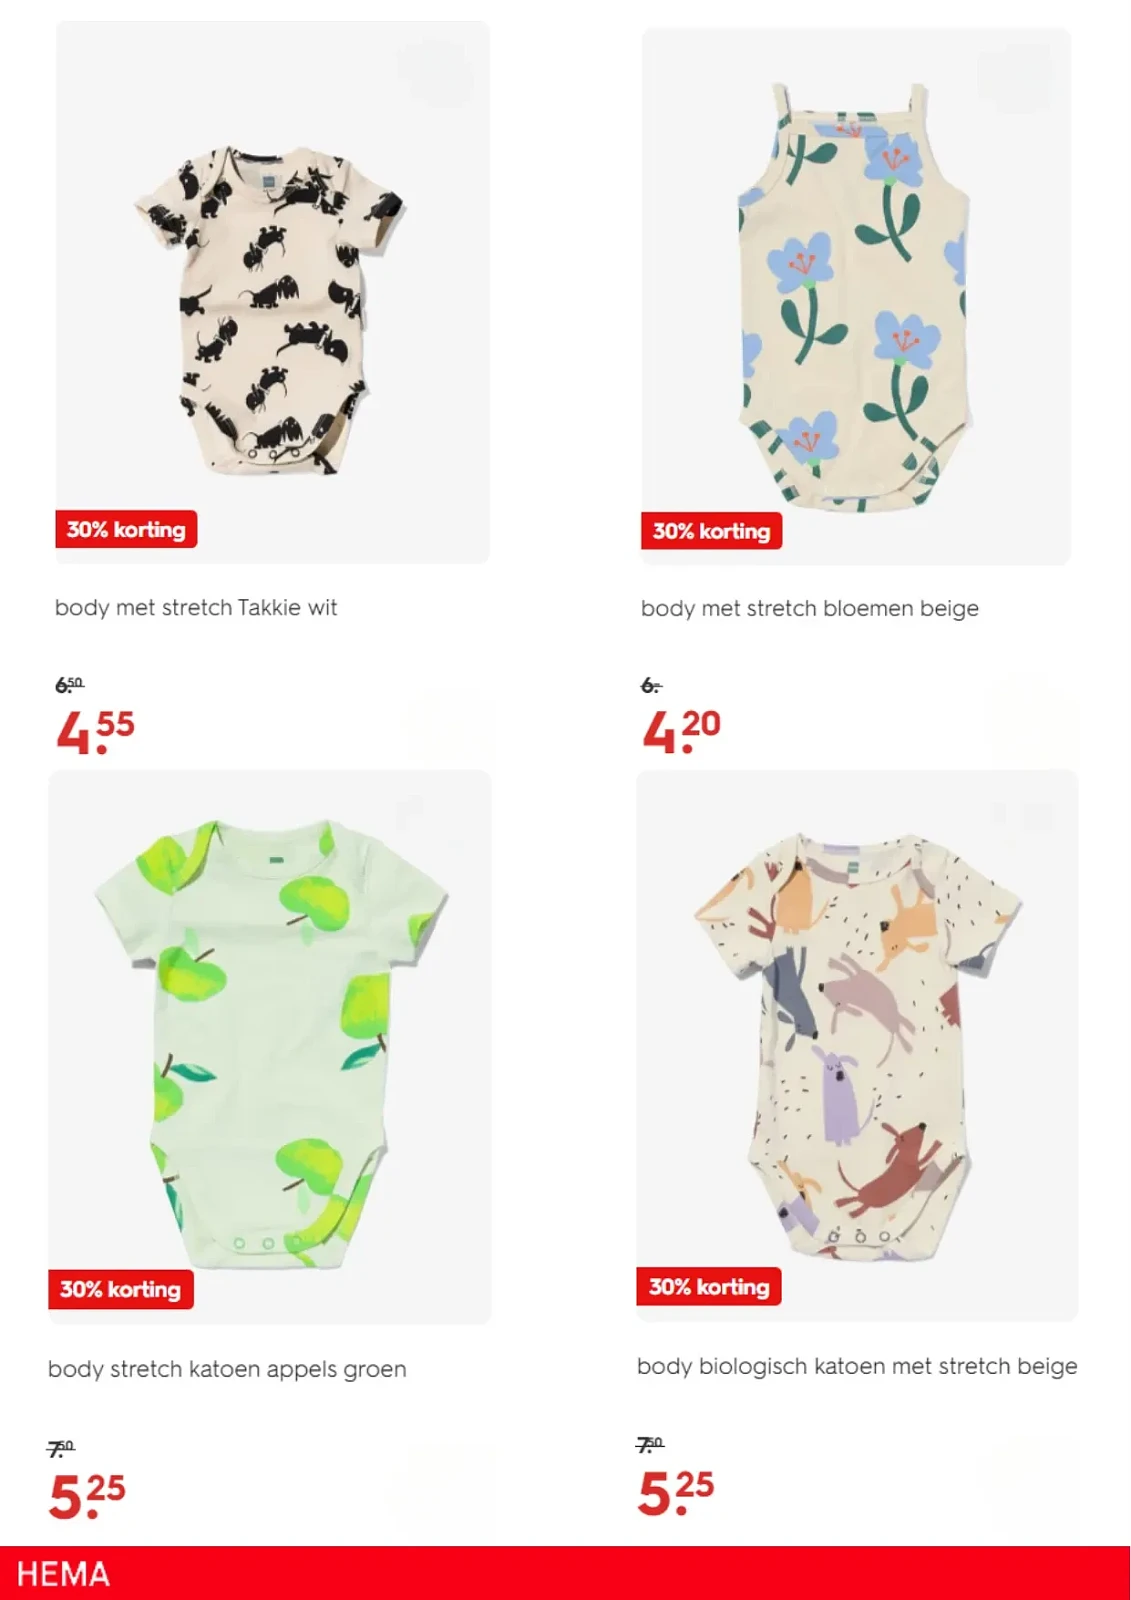Click the crossed-out 7.50 price under appels body
The image size is (1131, 1600).
(x=61, y=1447)
